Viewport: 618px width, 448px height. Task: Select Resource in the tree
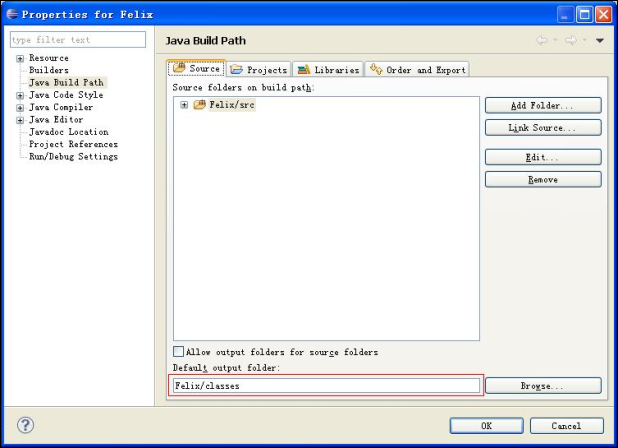[x=49, y=58]
